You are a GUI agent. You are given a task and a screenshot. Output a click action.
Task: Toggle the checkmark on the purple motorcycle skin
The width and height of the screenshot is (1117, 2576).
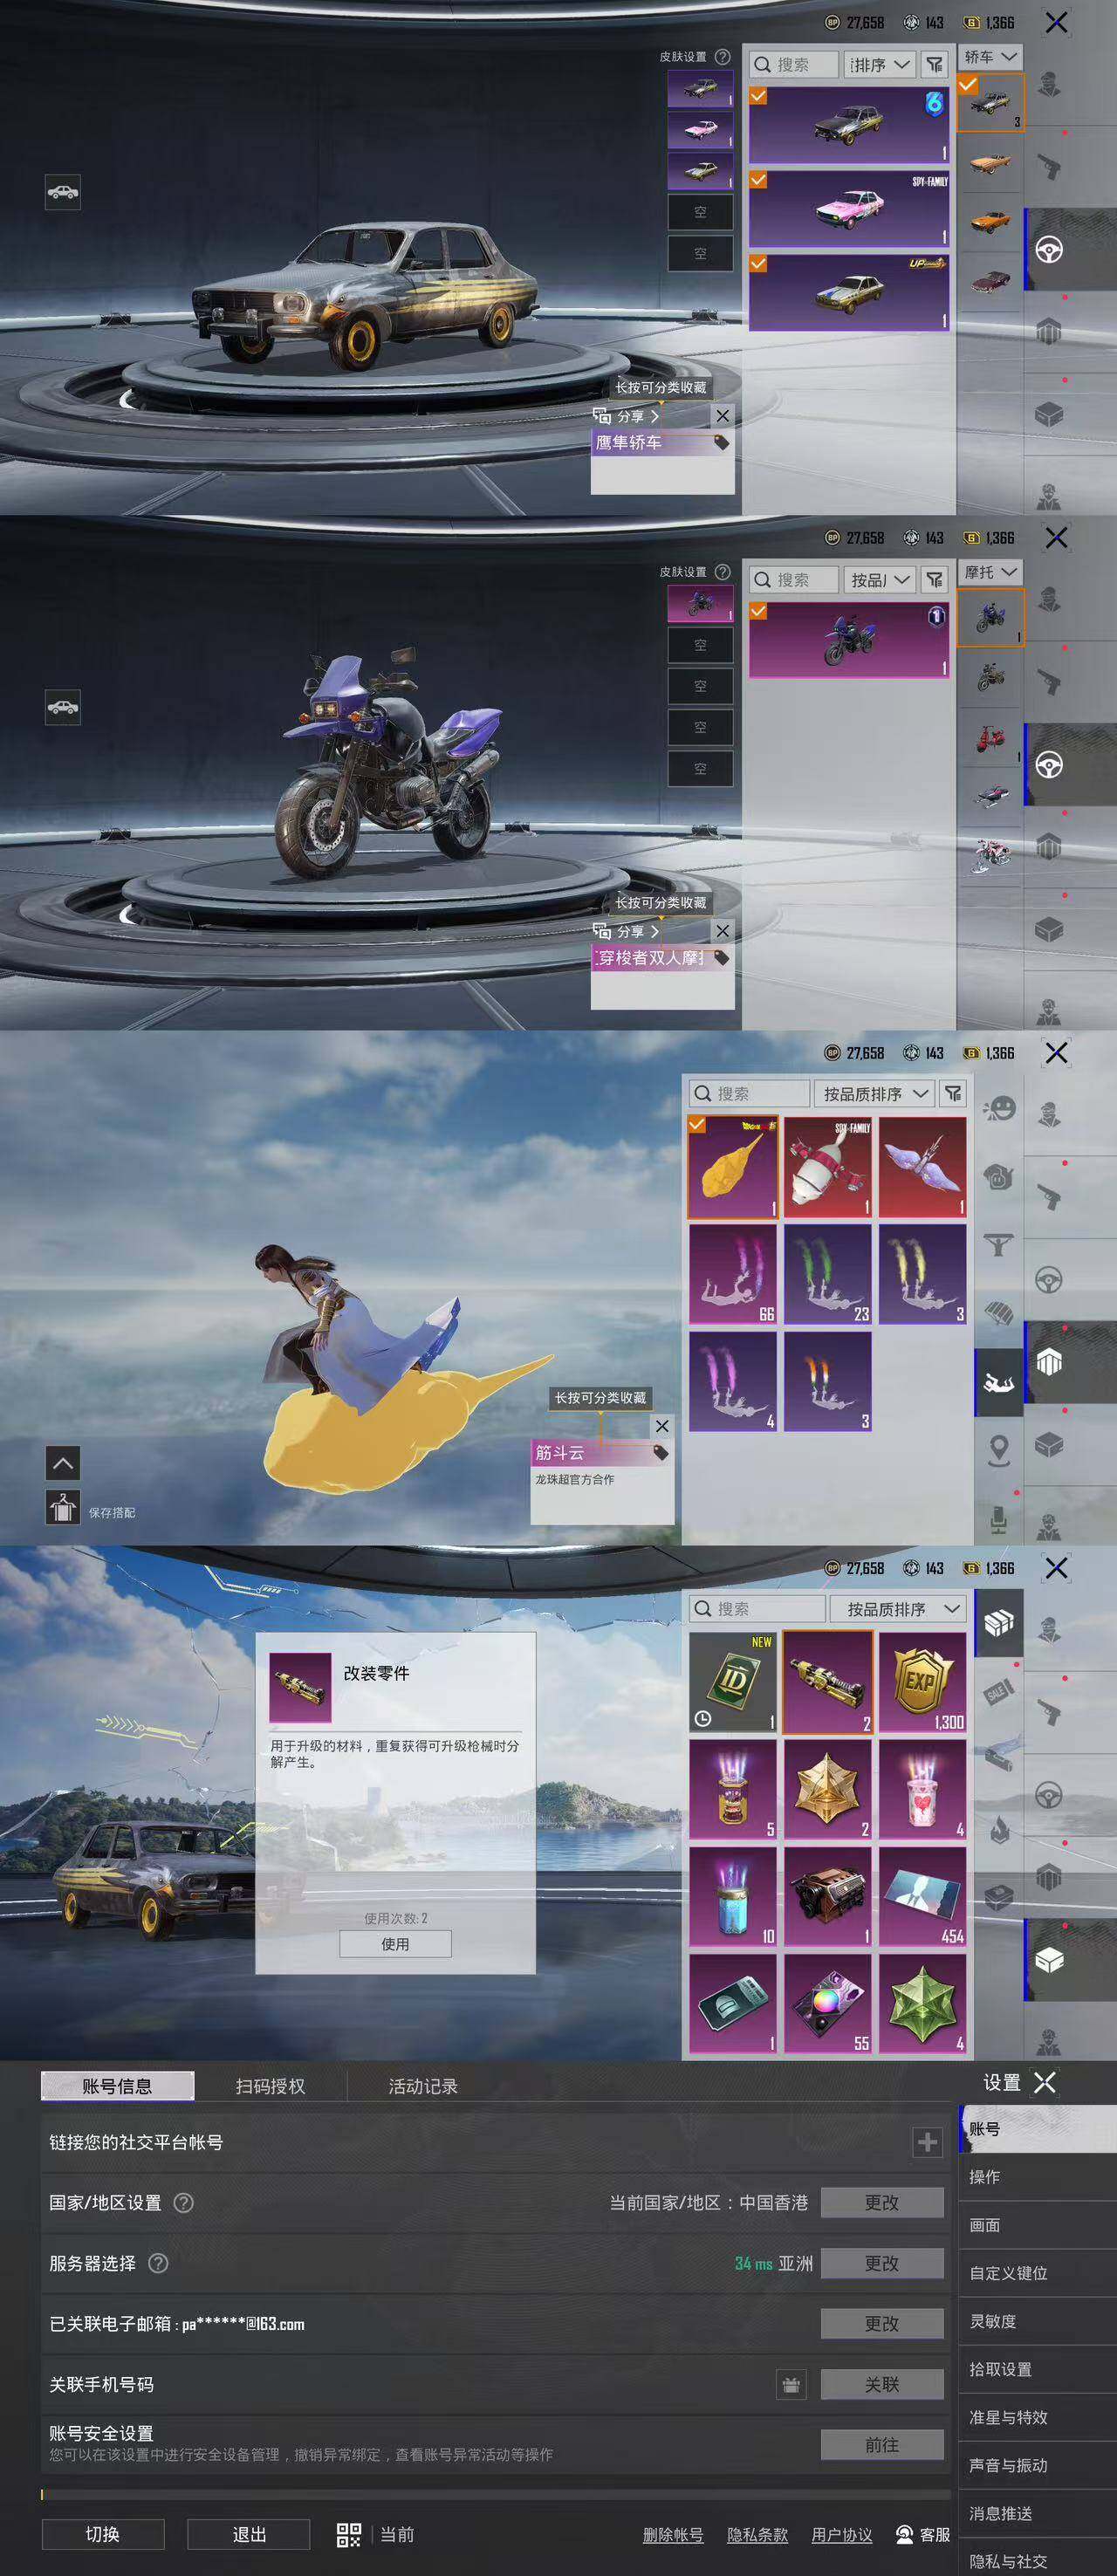759,611
